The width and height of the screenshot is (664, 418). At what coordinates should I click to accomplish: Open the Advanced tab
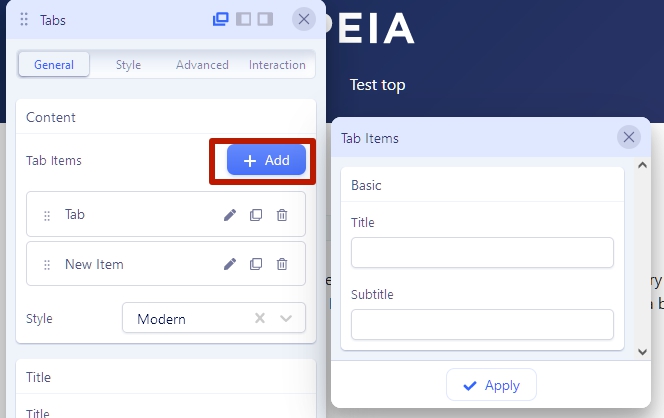point(202,65)
